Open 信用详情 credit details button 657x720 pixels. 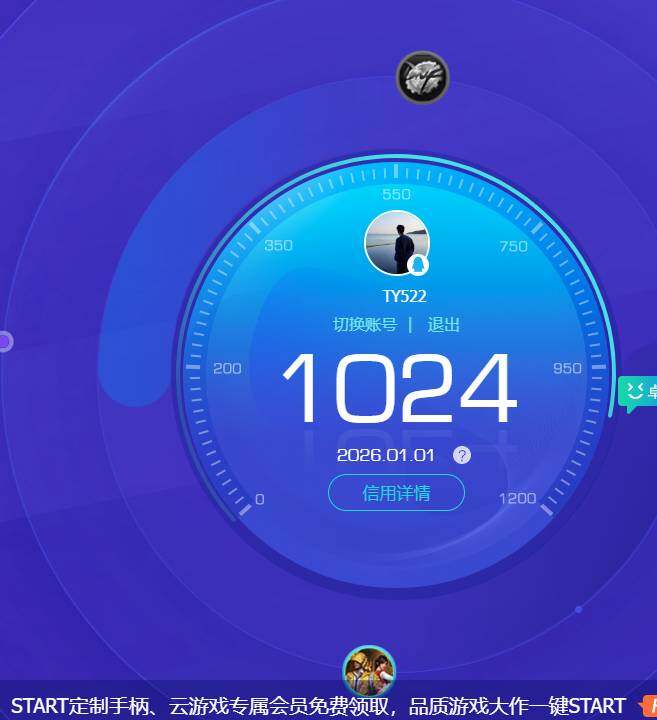397,493
